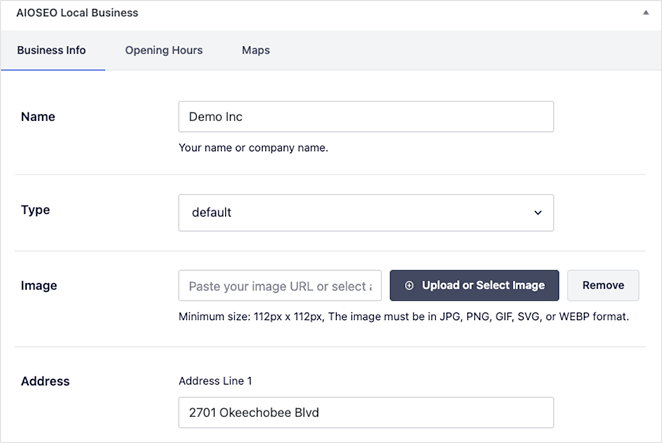Click the Address Line 1 field

click(x=366, y=413)
